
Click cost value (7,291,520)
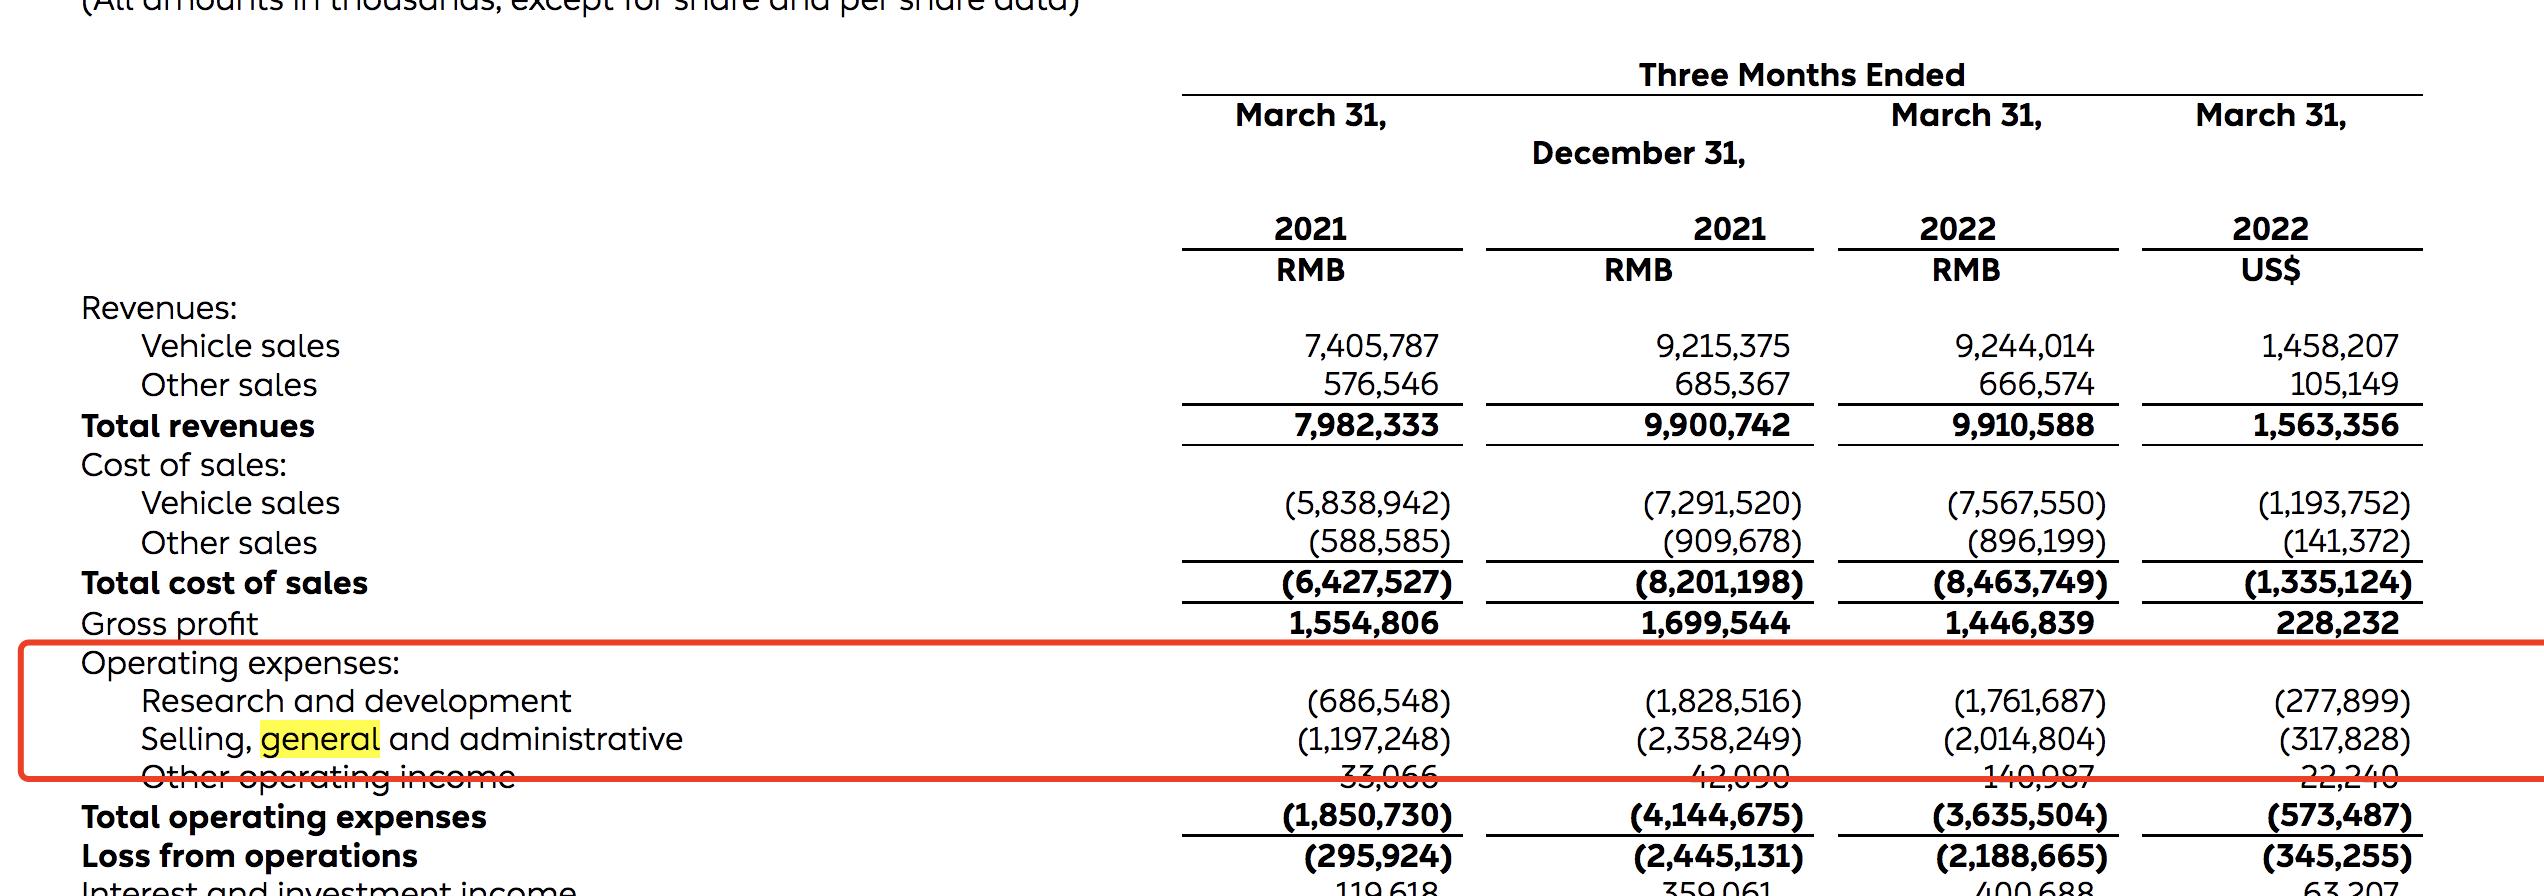pyautogui.click(x=1722, y=503)
